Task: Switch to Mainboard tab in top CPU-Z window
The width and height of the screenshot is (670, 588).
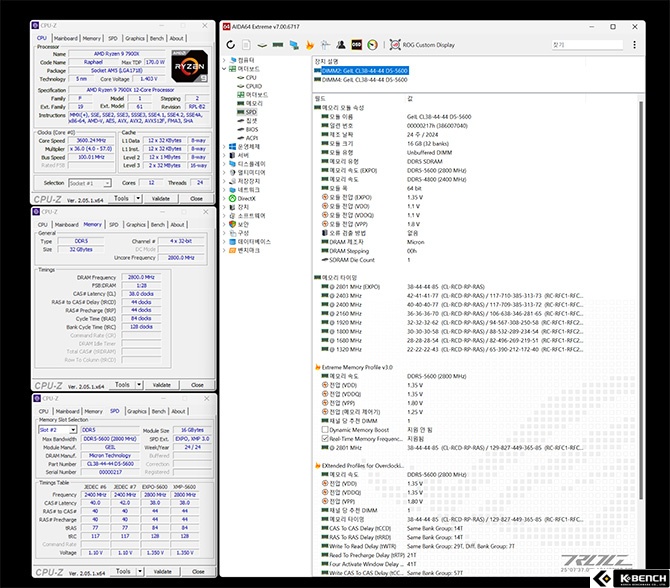Action: pyautogui.click(x=66, y=38)
